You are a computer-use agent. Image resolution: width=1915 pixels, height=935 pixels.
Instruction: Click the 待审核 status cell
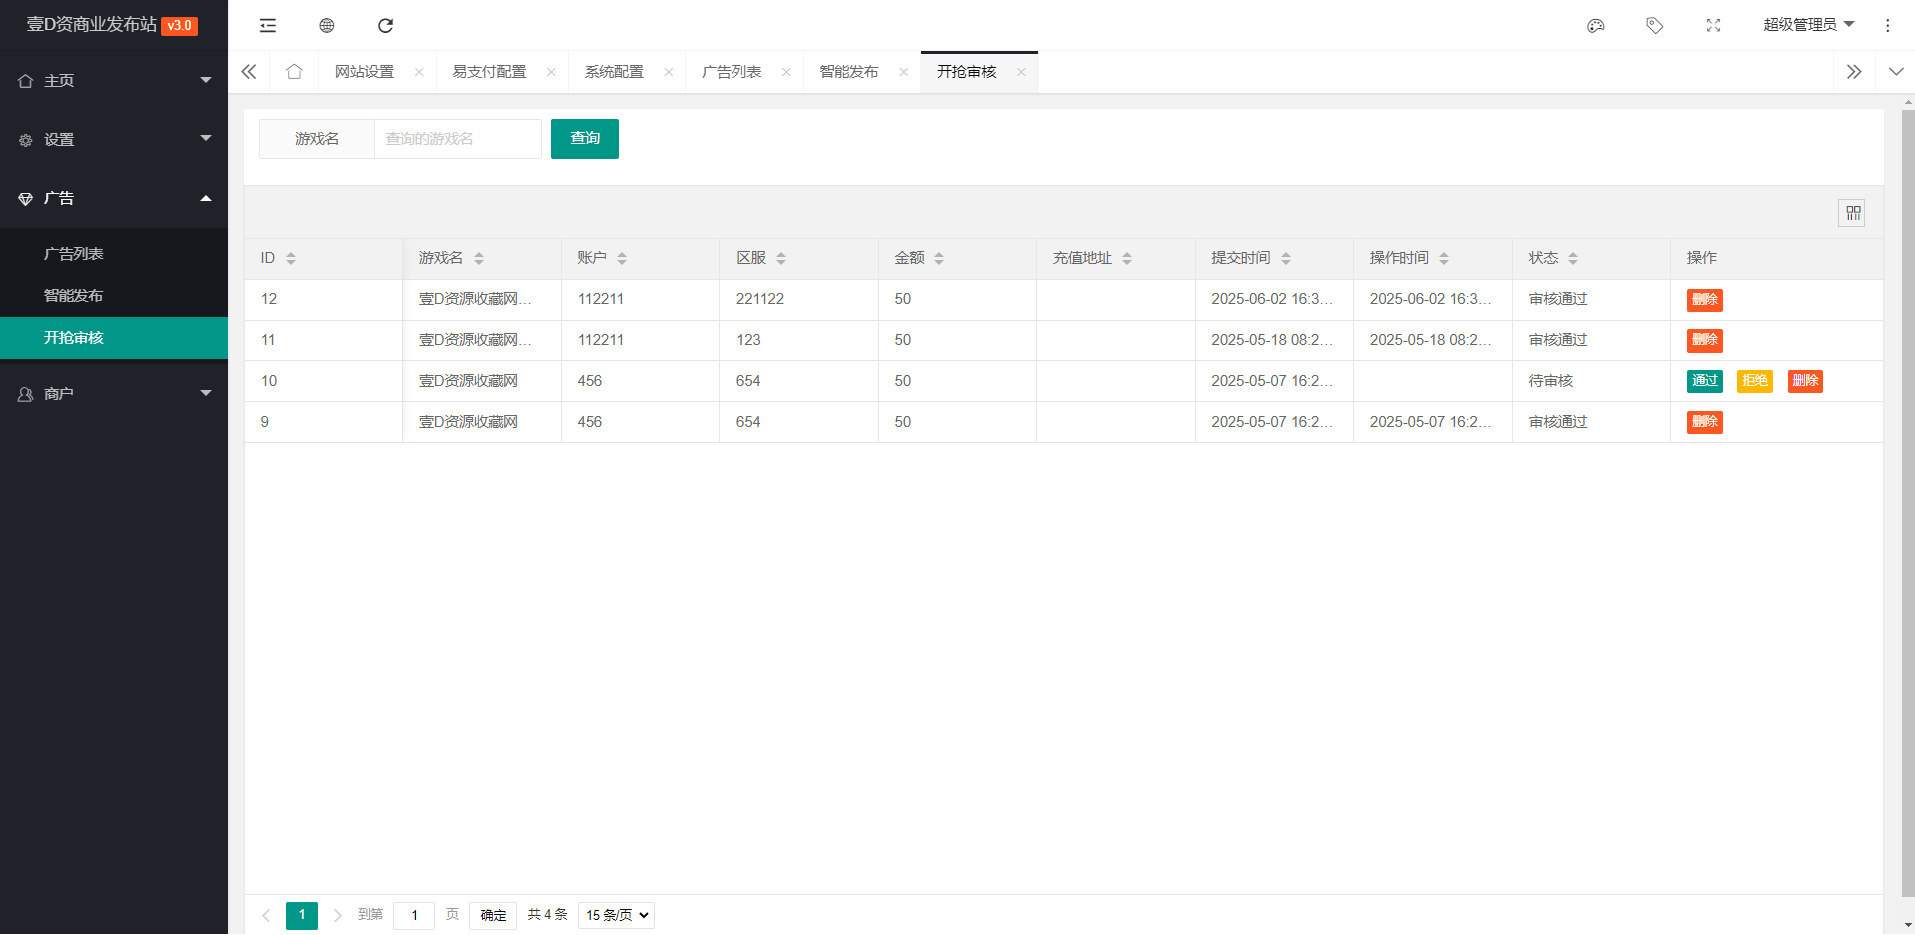point(1591,381)
